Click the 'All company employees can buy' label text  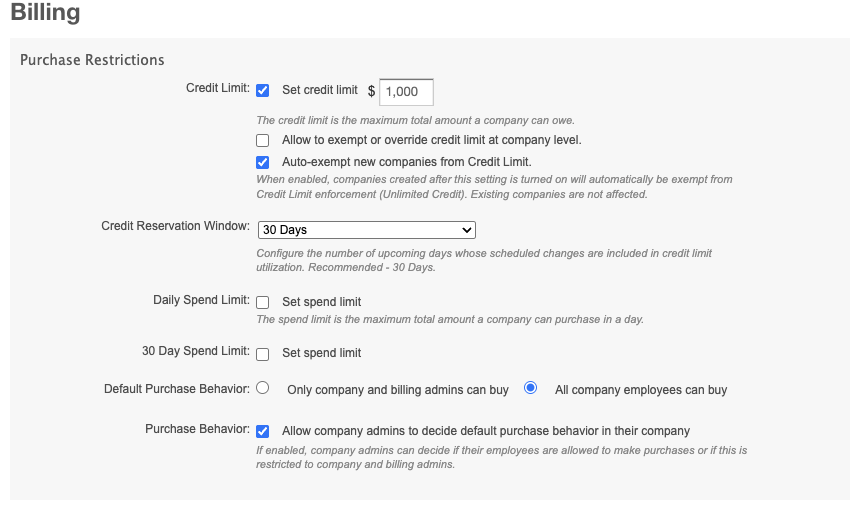coord(641,390)
